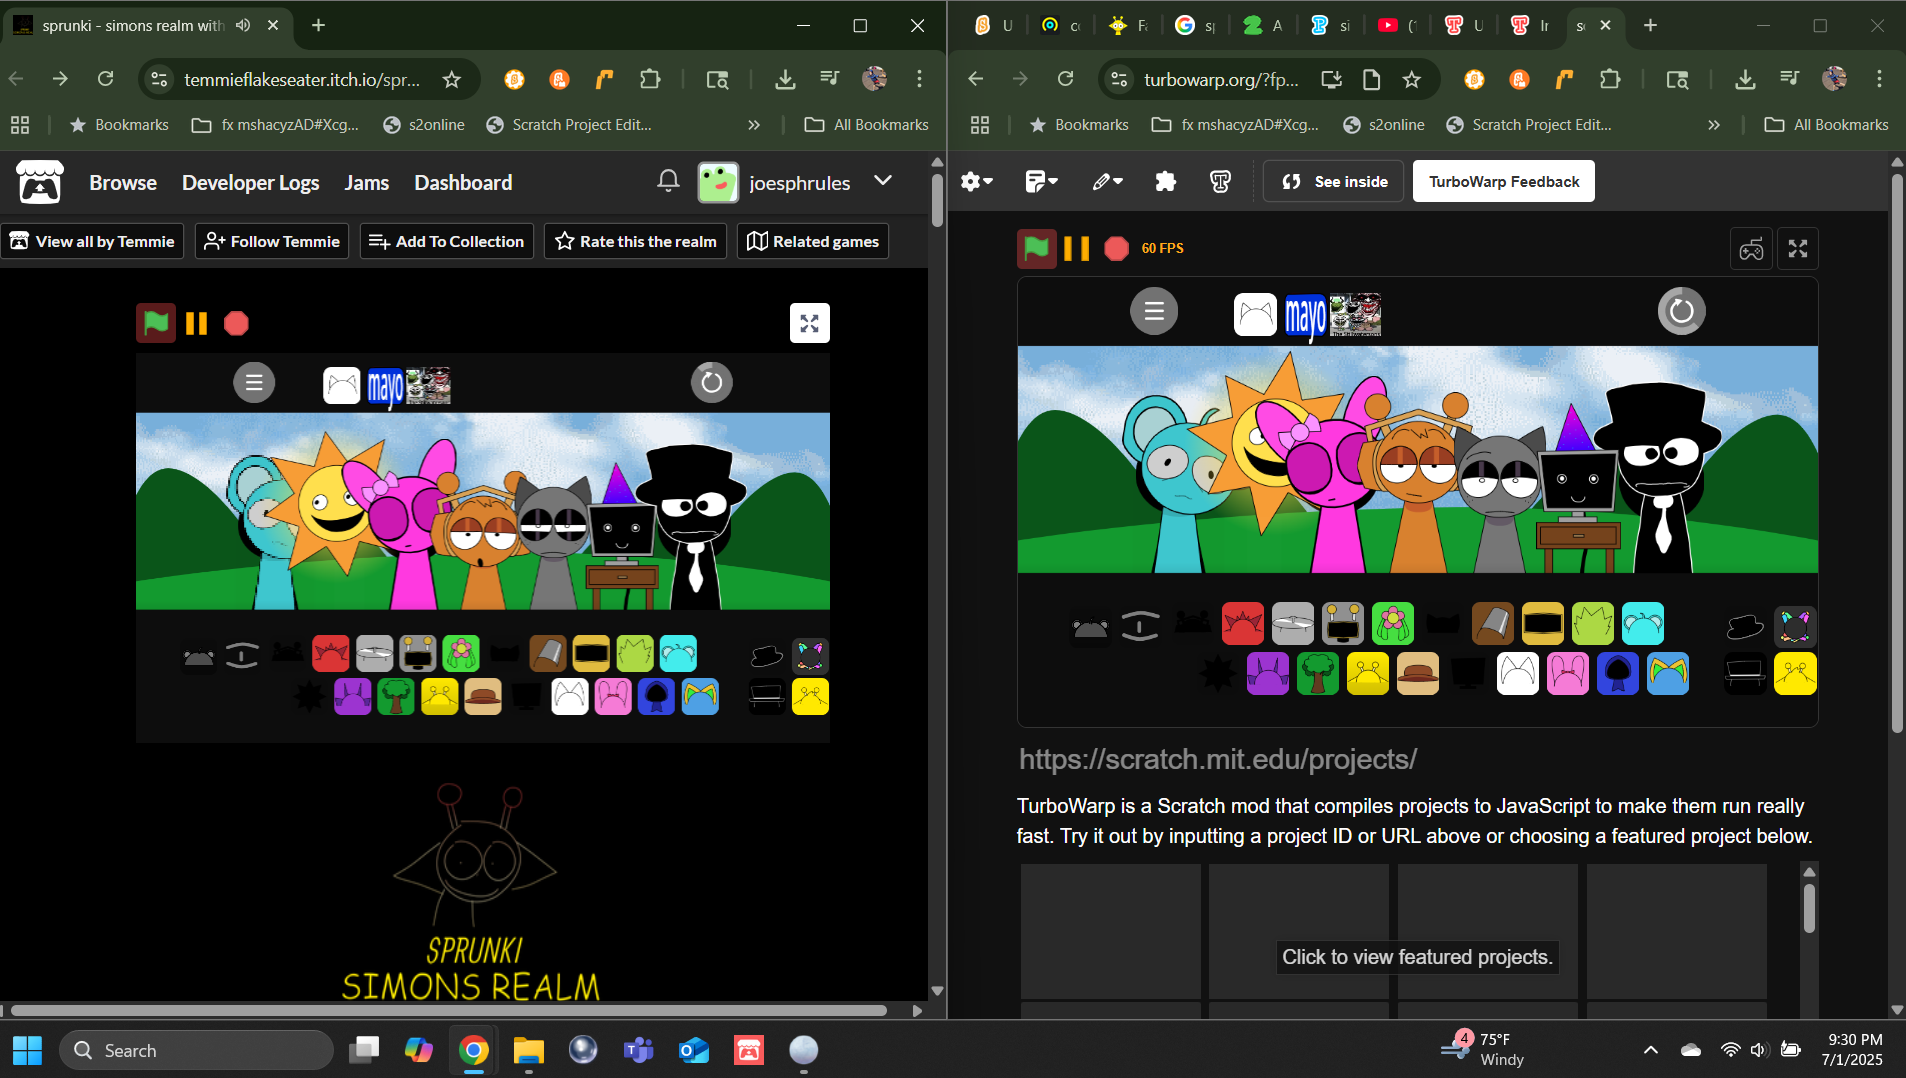Pick the green tree icon in itch.io game
The height and width of the screenshot is (1078, 1906).
click(x=396, y=696)
